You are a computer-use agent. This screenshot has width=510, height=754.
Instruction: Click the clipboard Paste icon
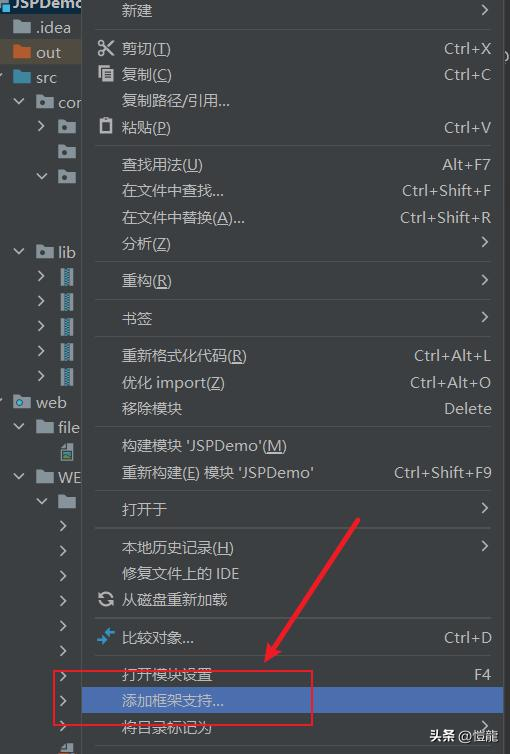(106, 126)
